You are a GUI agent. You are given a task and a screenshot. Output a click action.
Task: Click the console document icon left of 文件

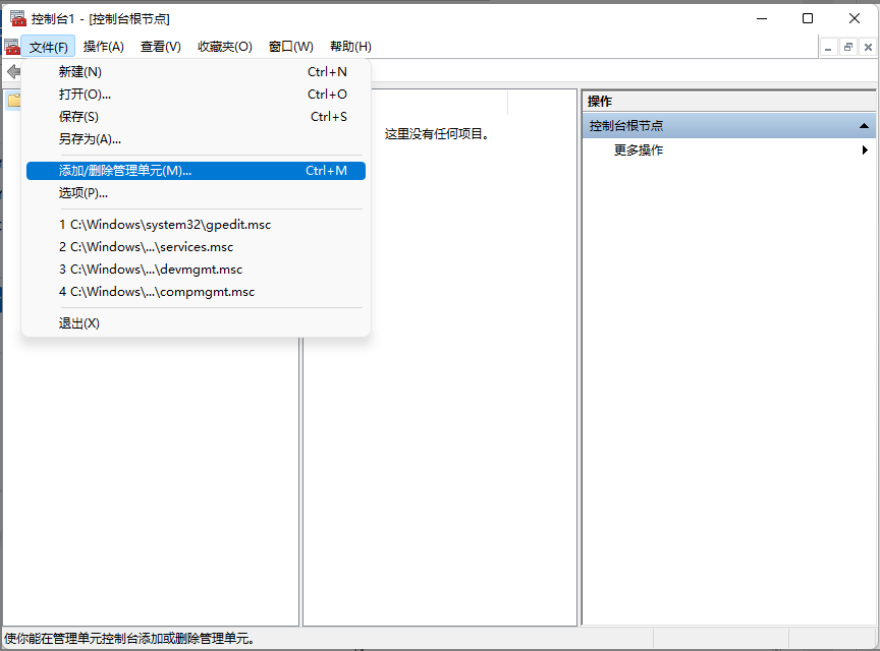[x=12, y=47]
